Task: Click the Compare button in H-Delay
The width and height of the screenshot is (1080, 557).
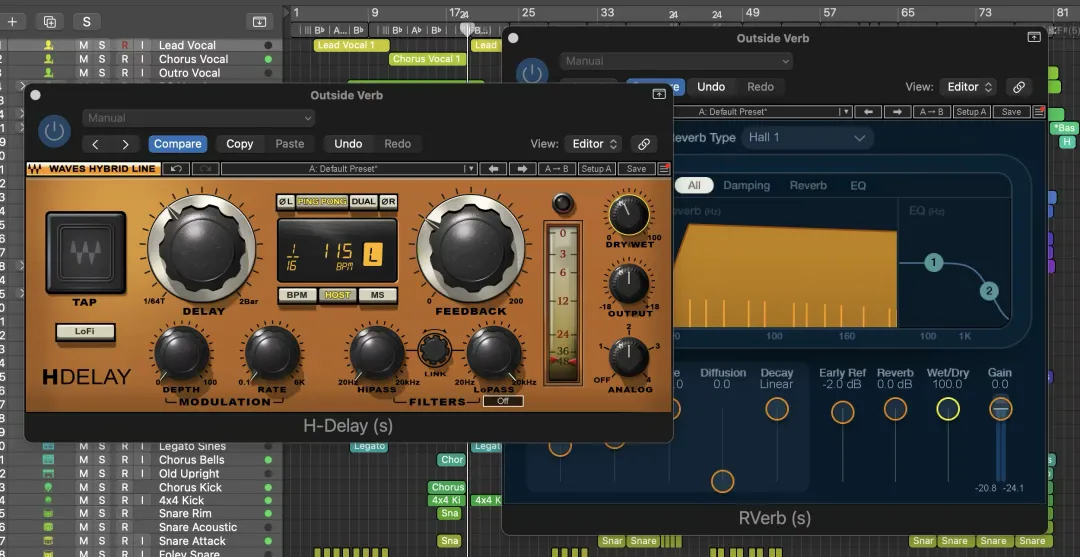Action: click(178, 144)
